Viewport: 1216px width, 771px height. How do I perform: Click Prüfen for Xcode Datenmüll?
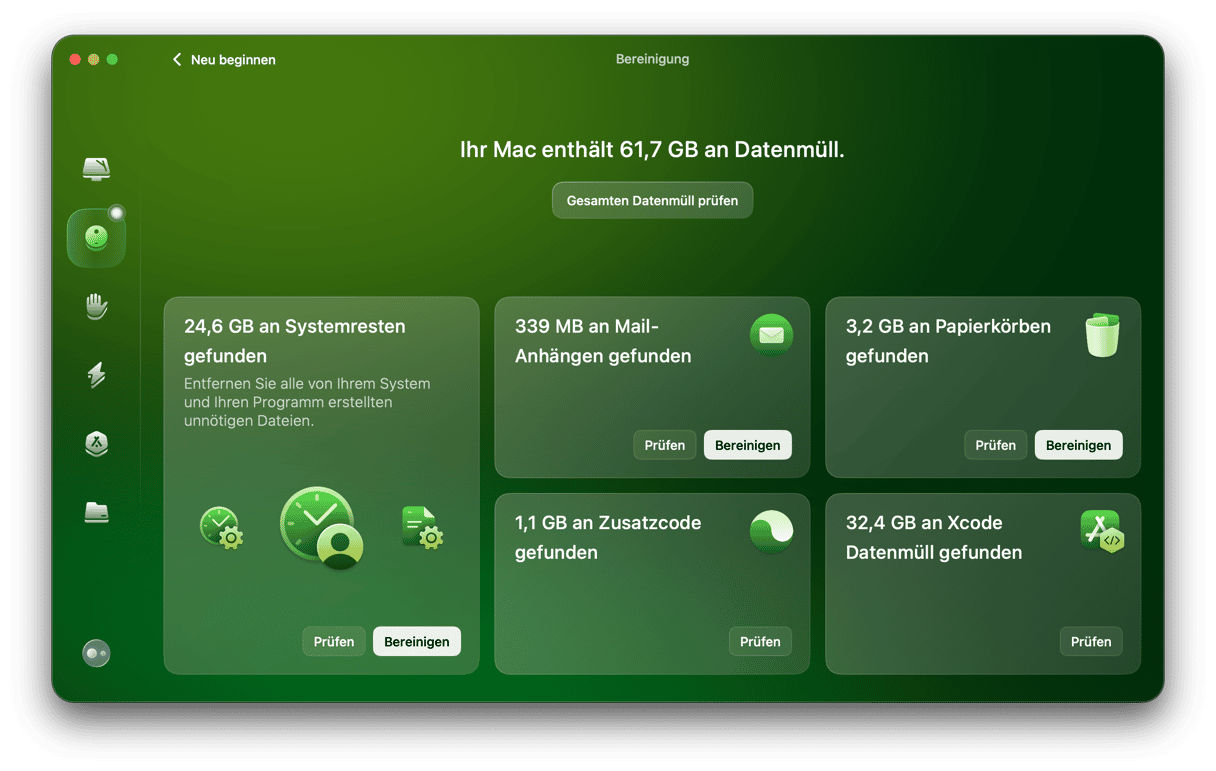point(1091,642)
